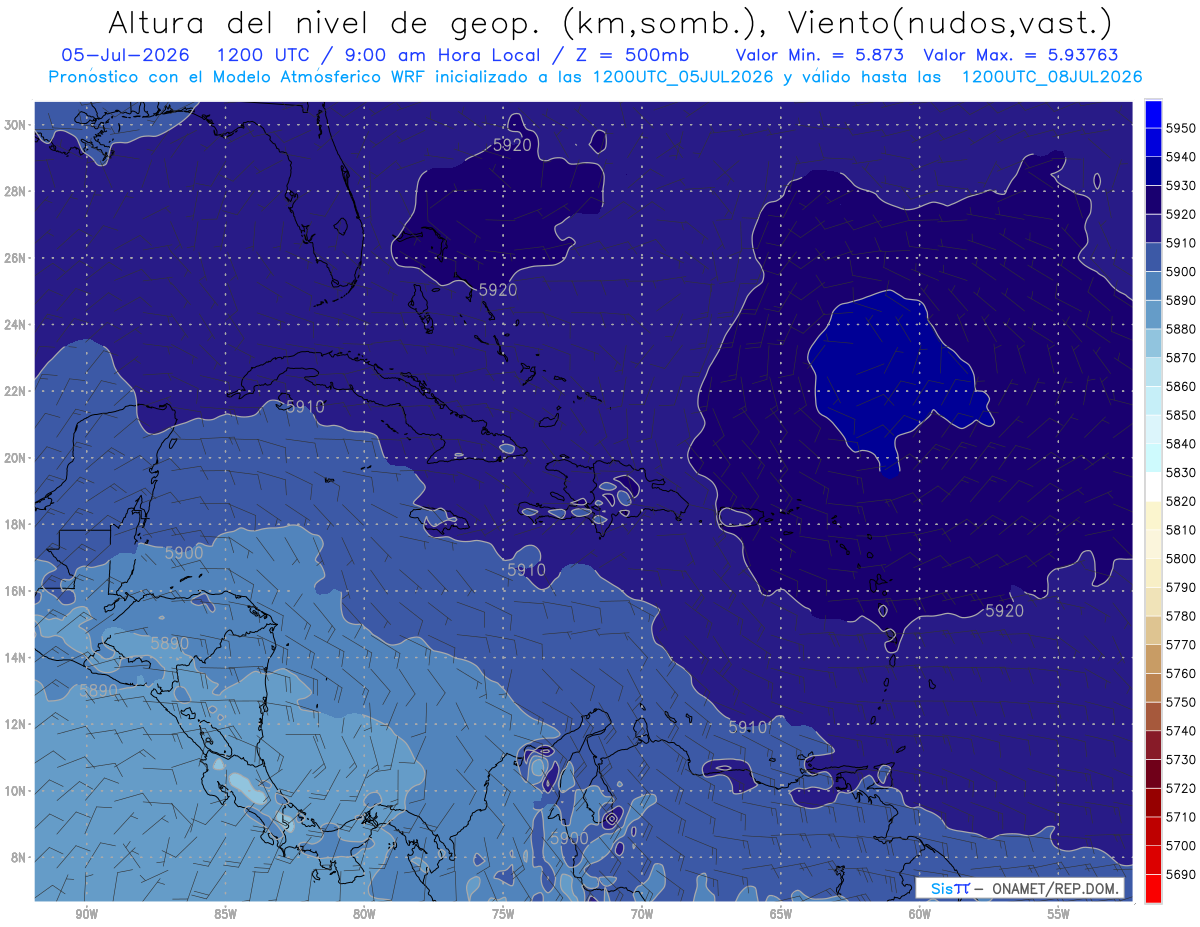
Task: Click the 5880 value on the color scale
Action: [1181, 329]
